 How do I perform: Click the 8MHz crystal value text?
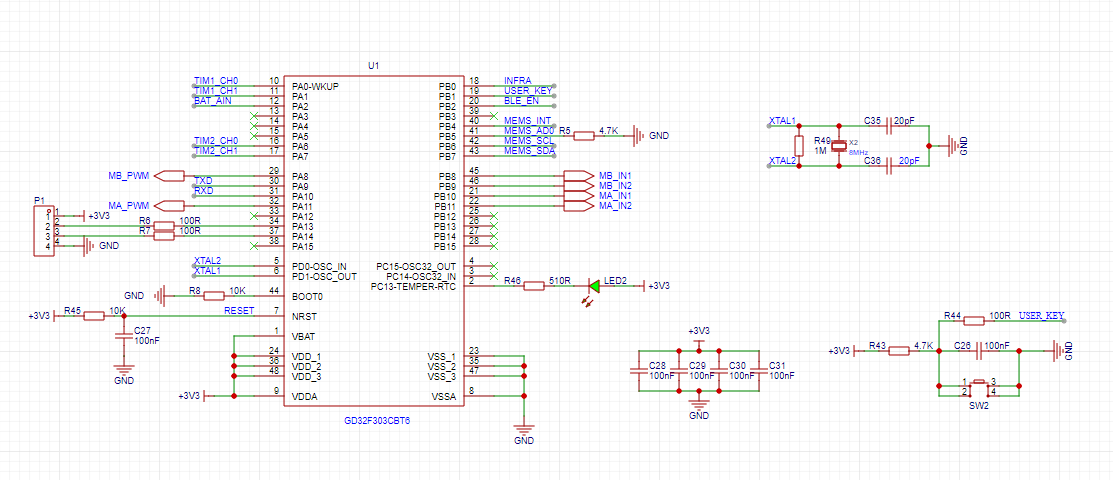pos(858,153)
